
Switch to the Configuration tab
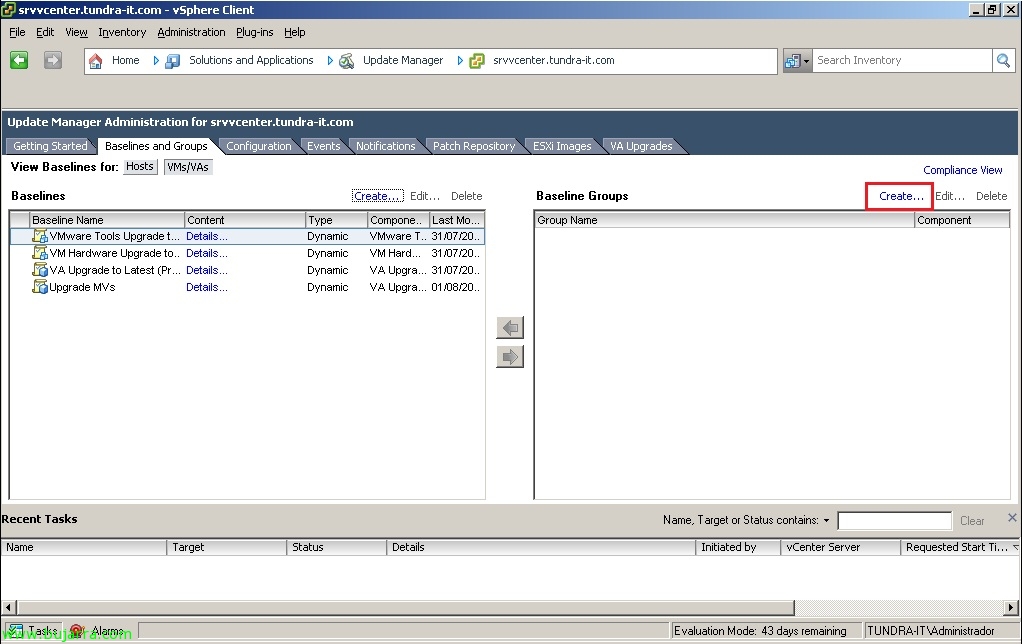(x=259, y=146)
